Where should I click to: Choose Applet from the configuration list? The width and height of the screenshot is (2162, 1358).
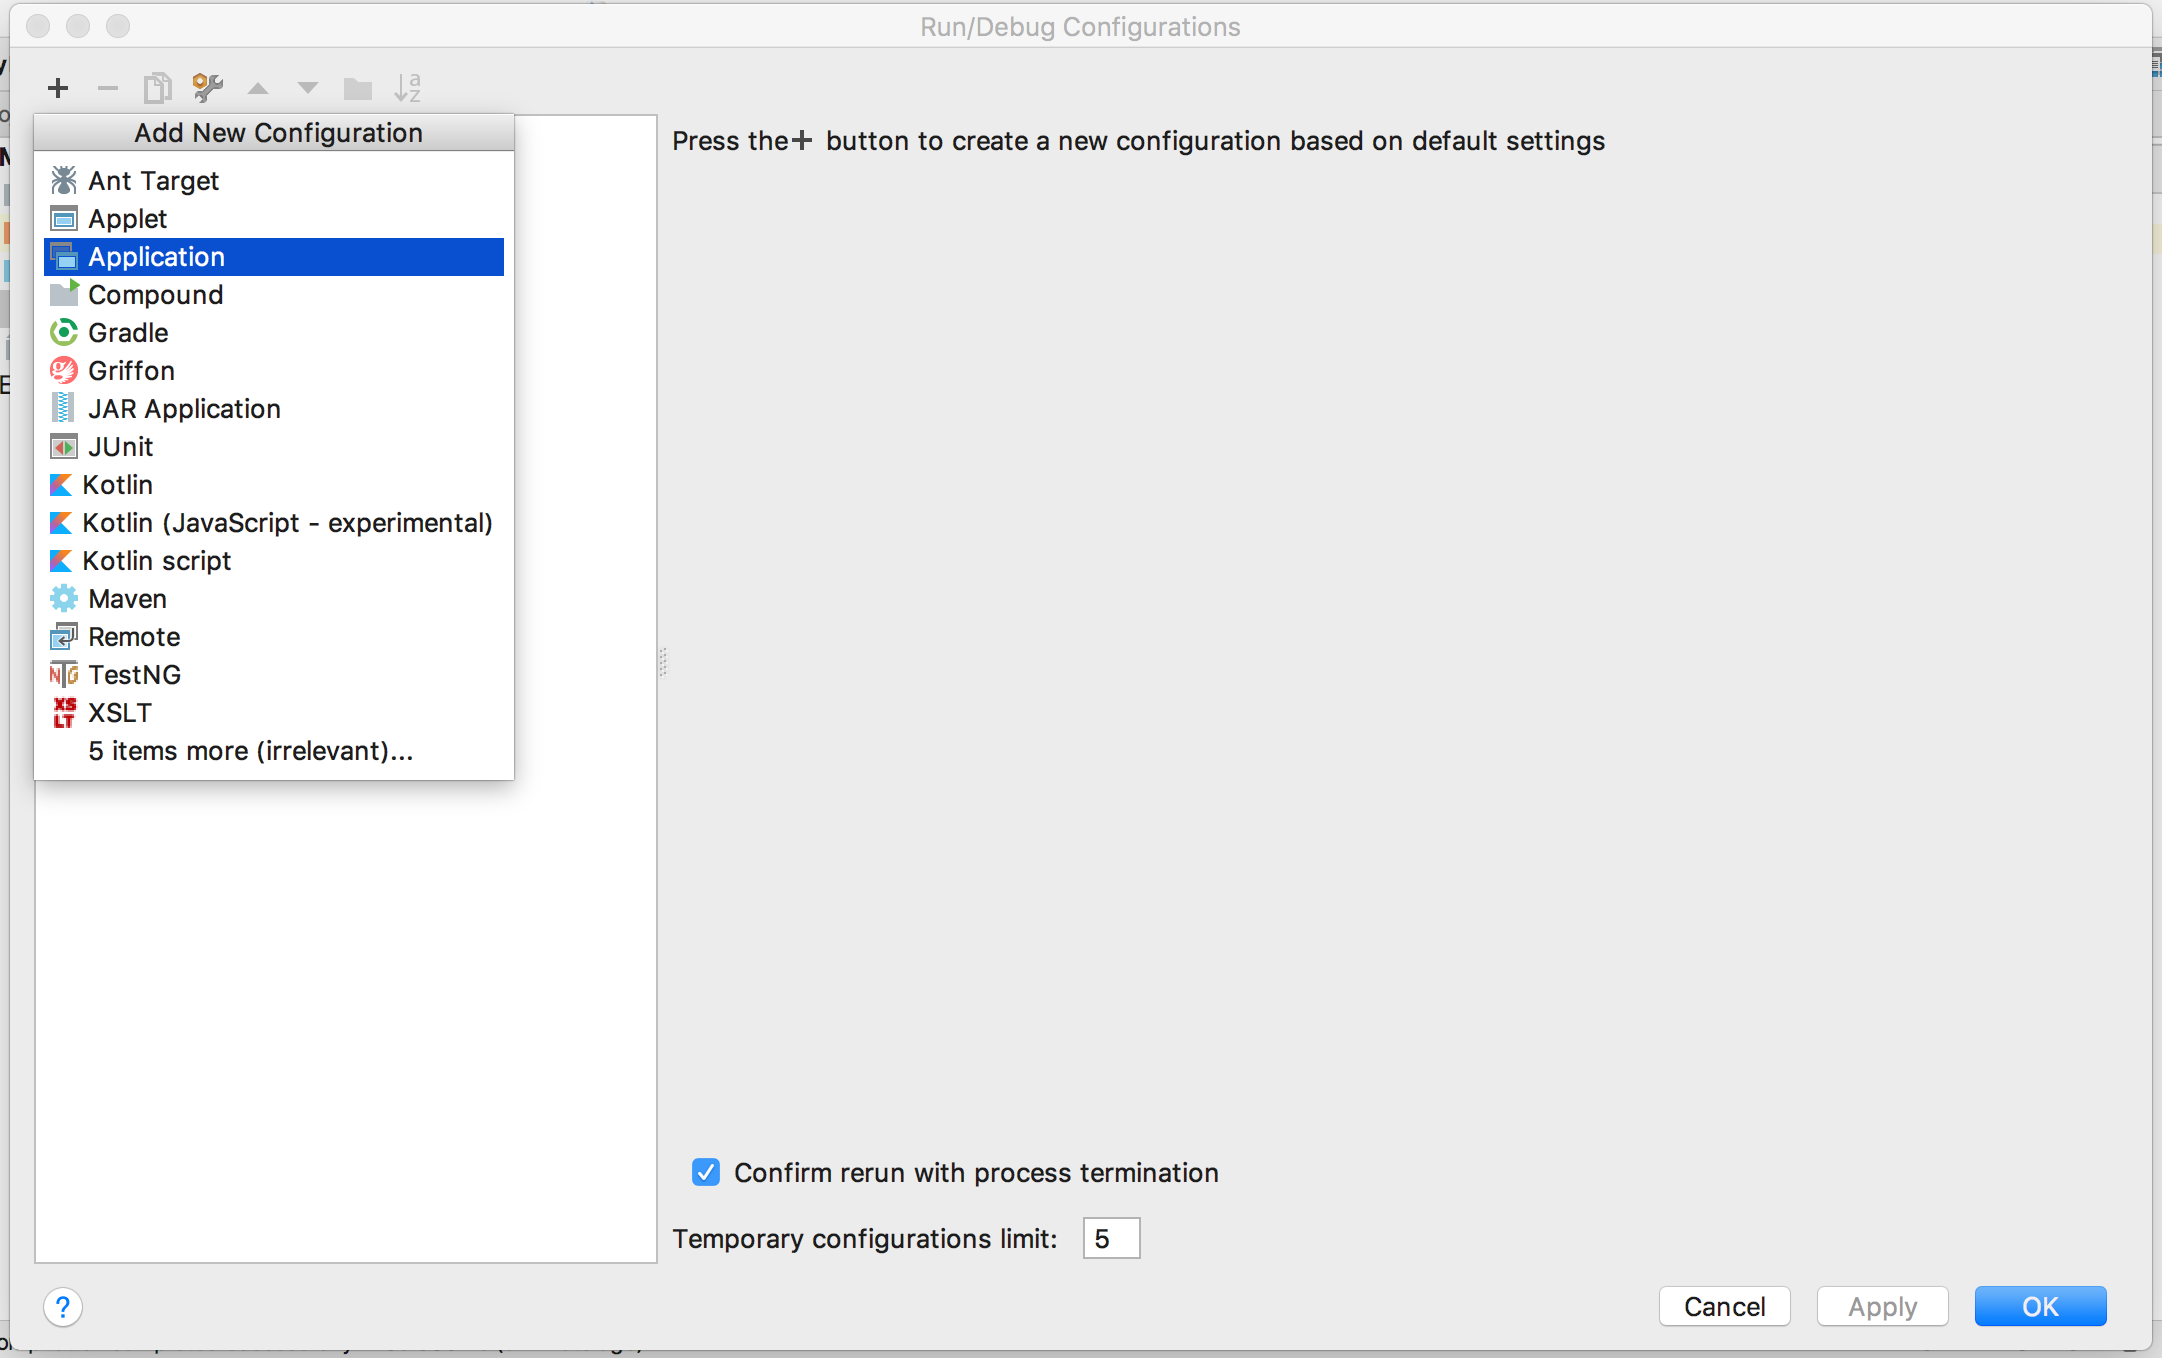[x=274, y=219]
